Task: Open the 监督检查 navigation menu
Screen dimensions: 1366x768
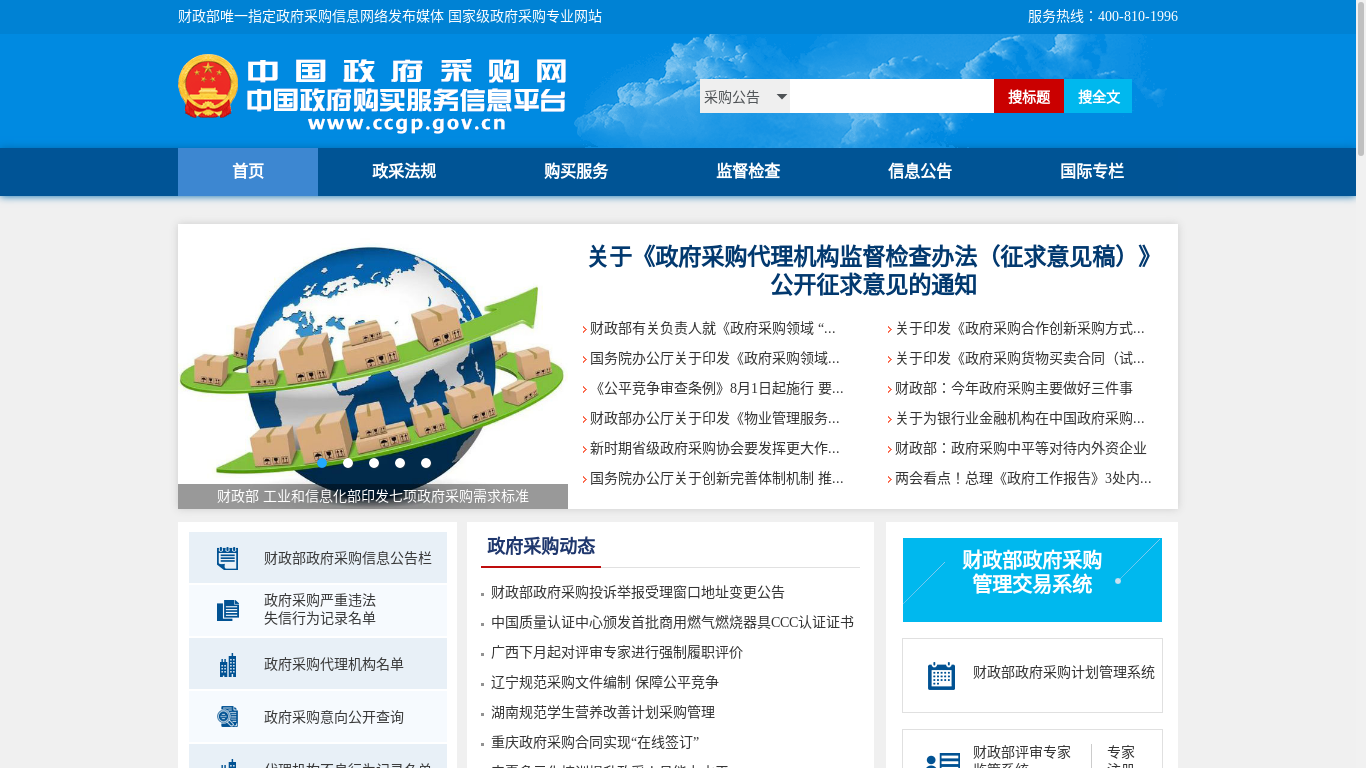Action: point(748,171)
